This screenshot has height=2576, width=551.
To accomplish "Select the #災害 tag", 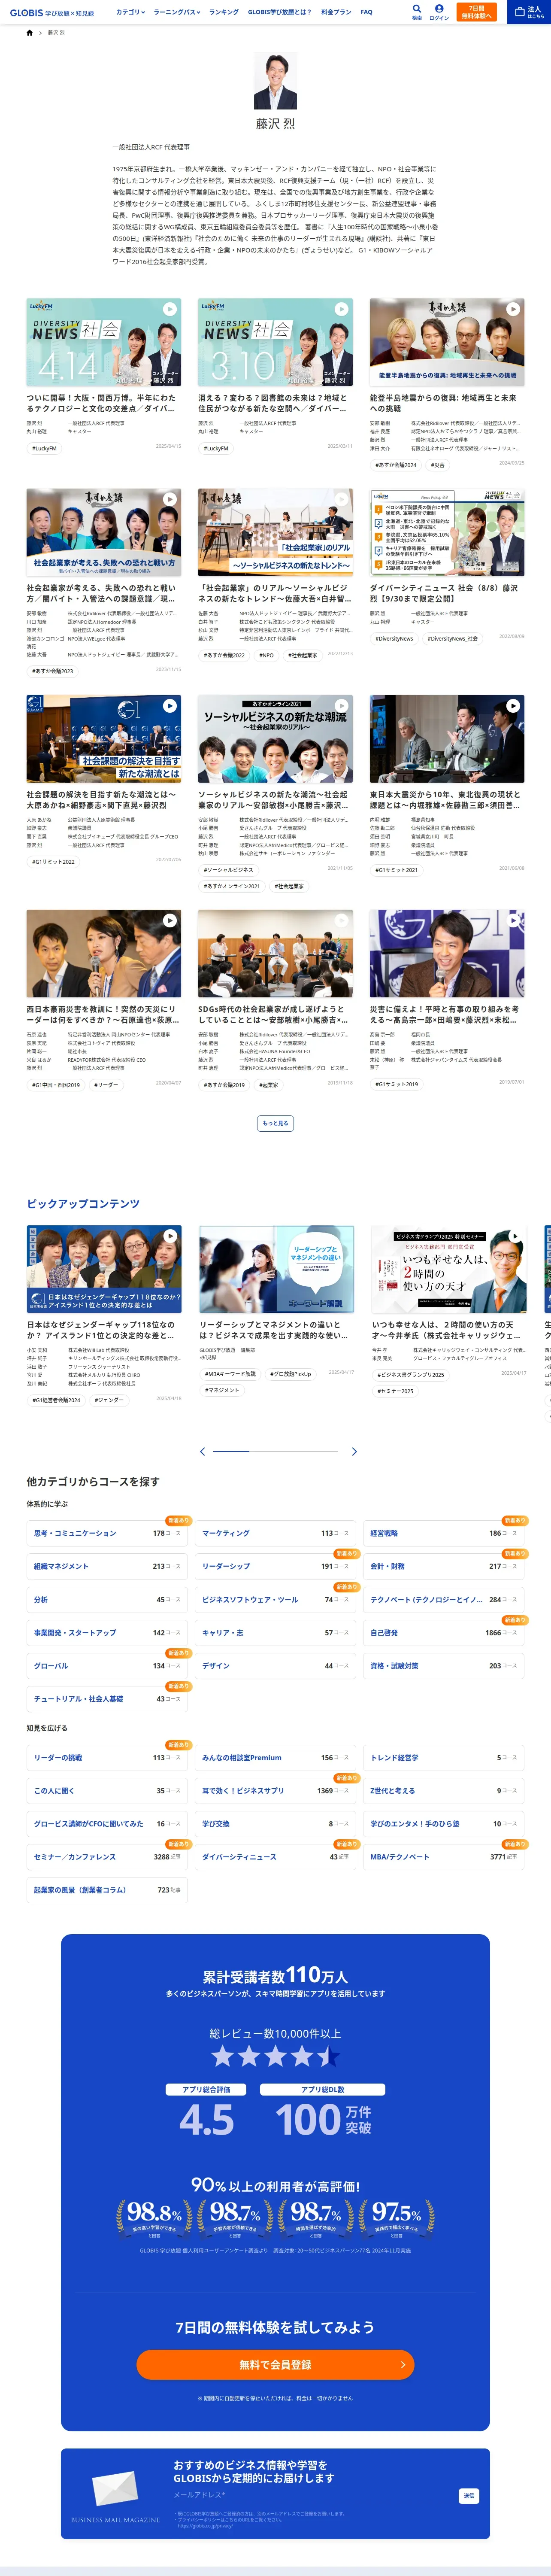I will [438, 465].
